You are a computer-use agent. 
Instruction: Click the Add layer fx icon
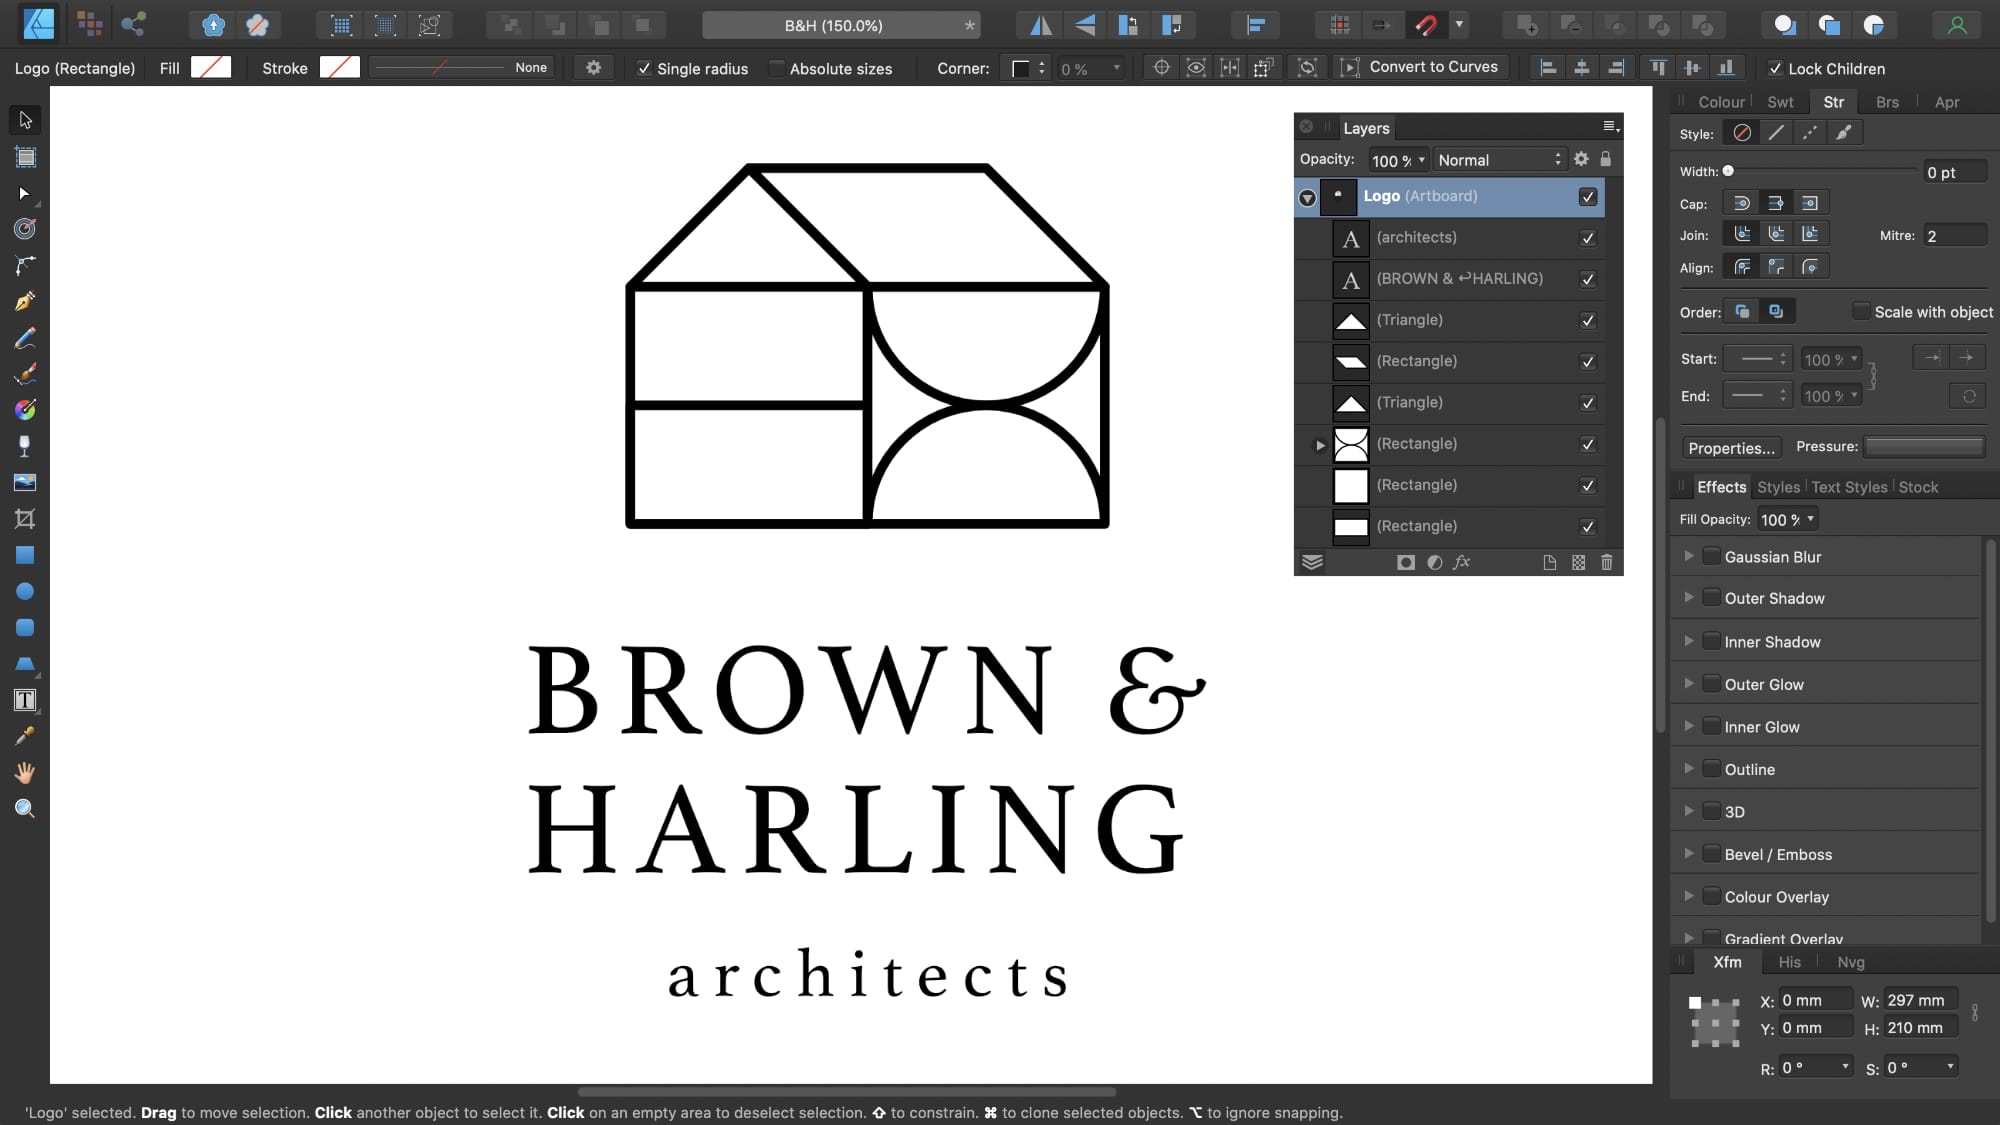tap(1463, 562)
